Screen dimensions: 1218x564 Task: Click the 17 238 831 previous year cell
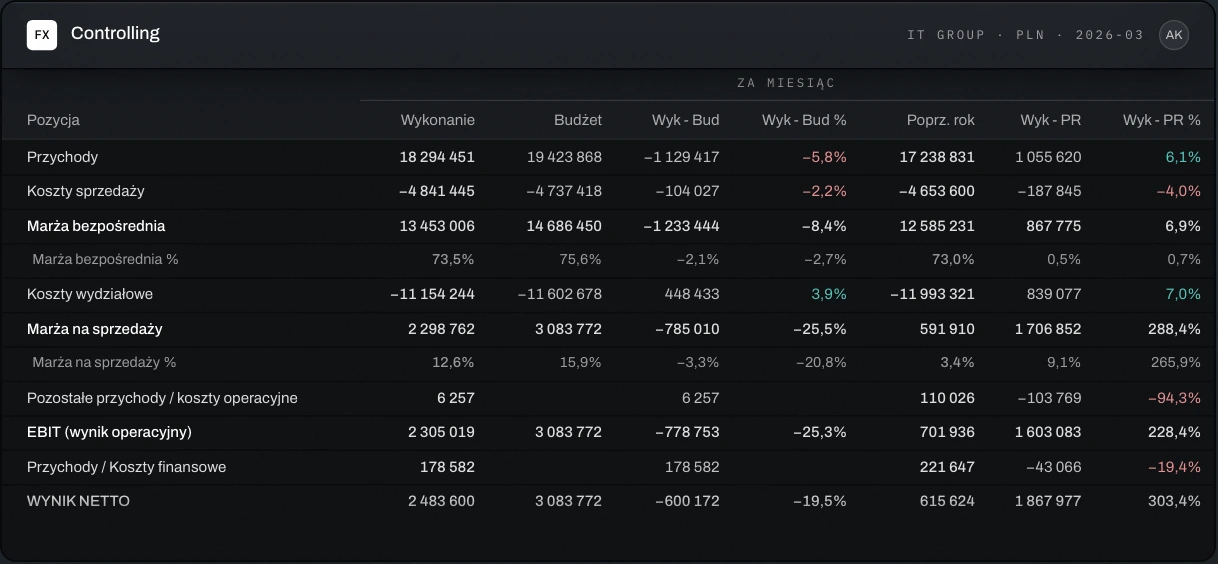(937, 157)
